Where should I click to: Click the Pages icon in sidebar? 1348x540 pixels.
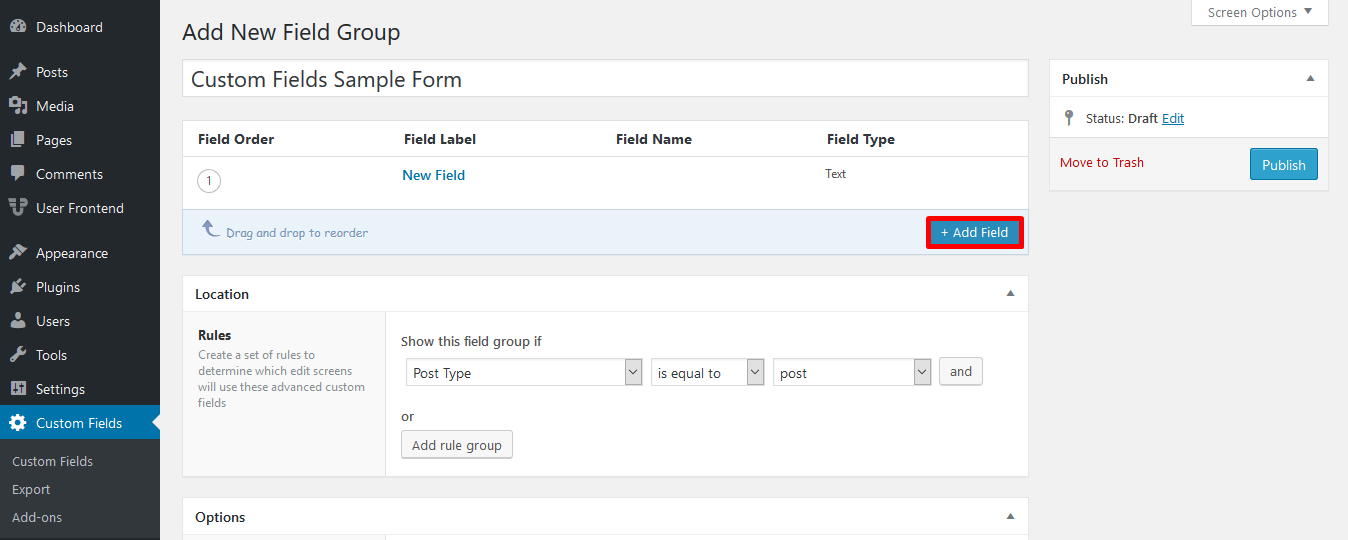coord(18,140)
